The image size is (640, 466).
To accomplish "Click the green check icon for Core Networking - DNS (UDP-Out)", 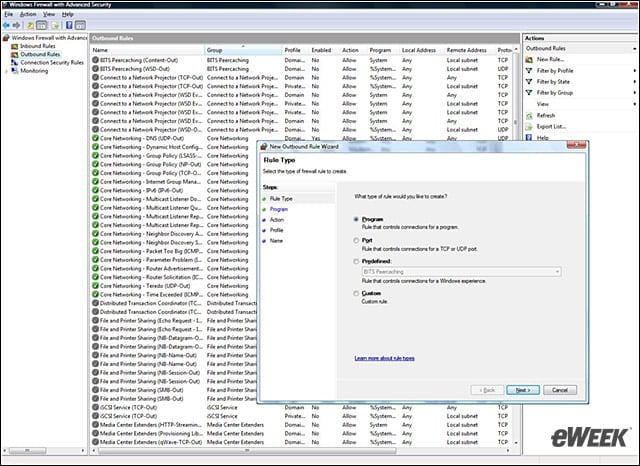I will pos(96,138).
